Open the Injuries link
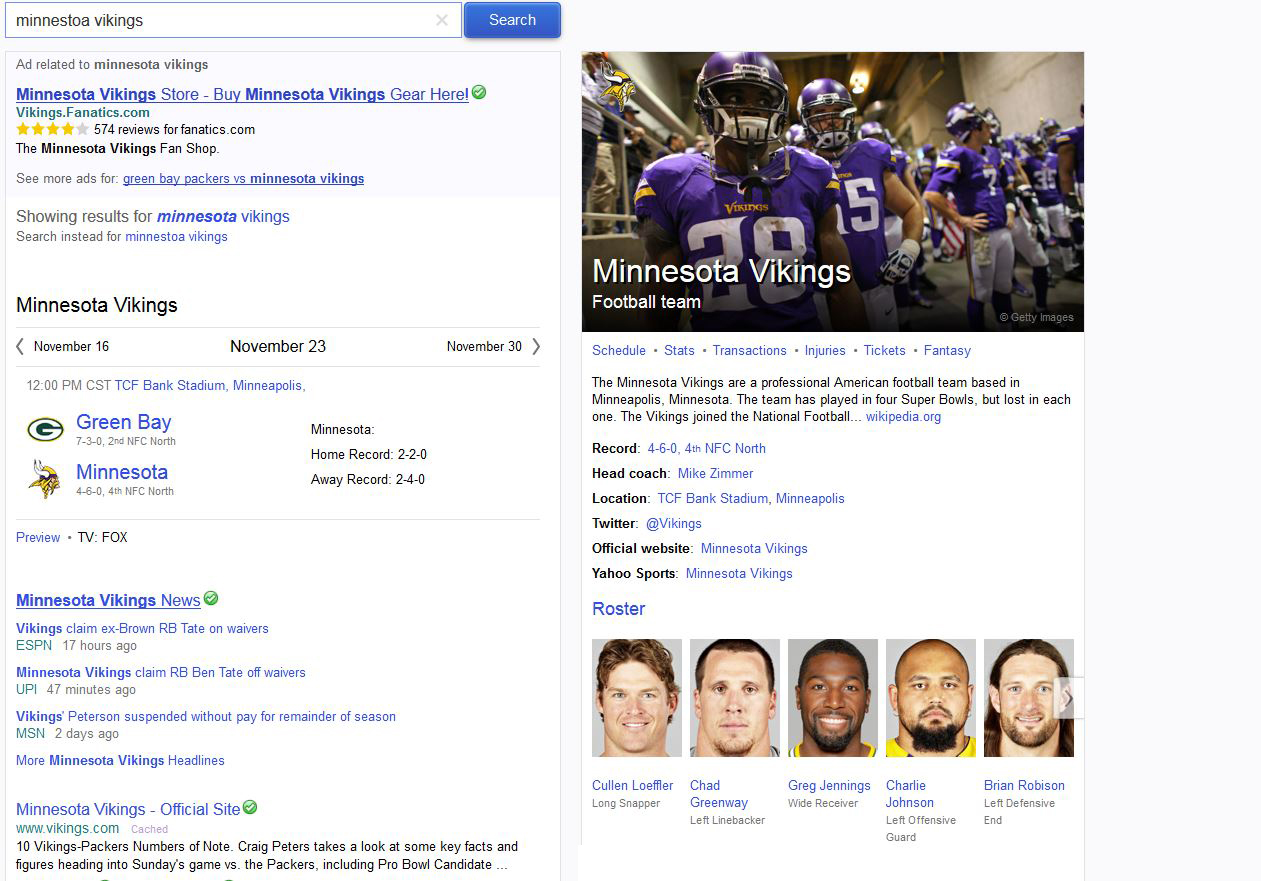The height and width of the screenshot is (881, 1261). [x=825, y=351]
